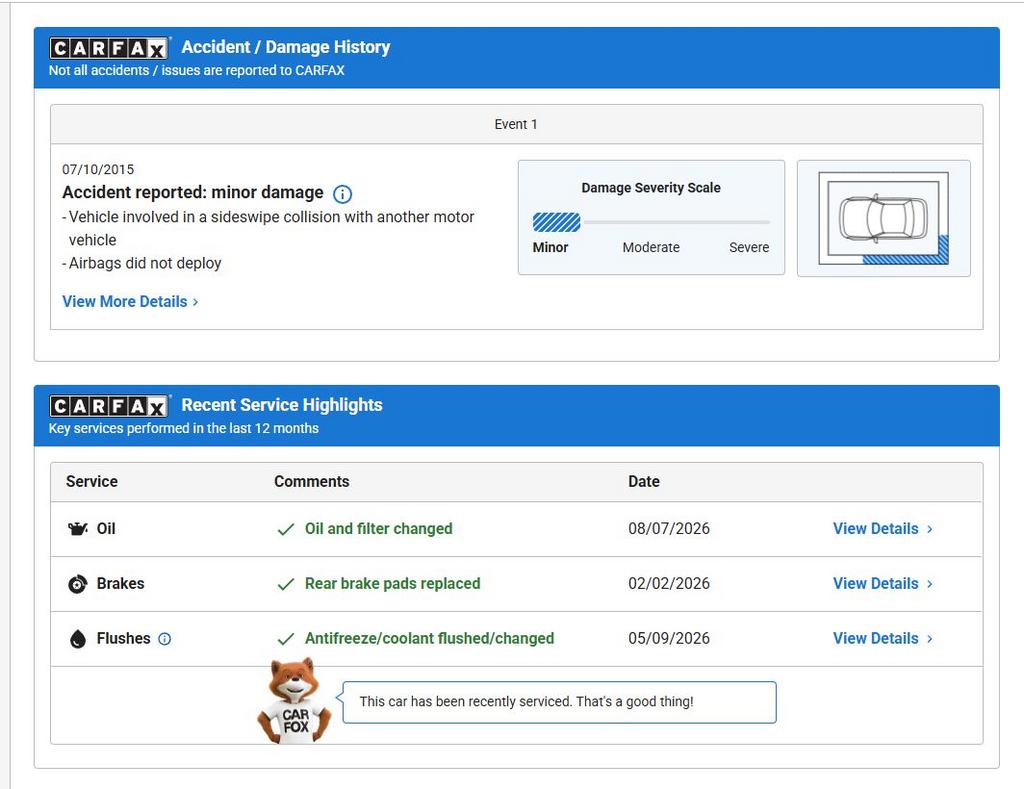Click the CARFAX logo beside Accident / Damage History

coord(109,48)
